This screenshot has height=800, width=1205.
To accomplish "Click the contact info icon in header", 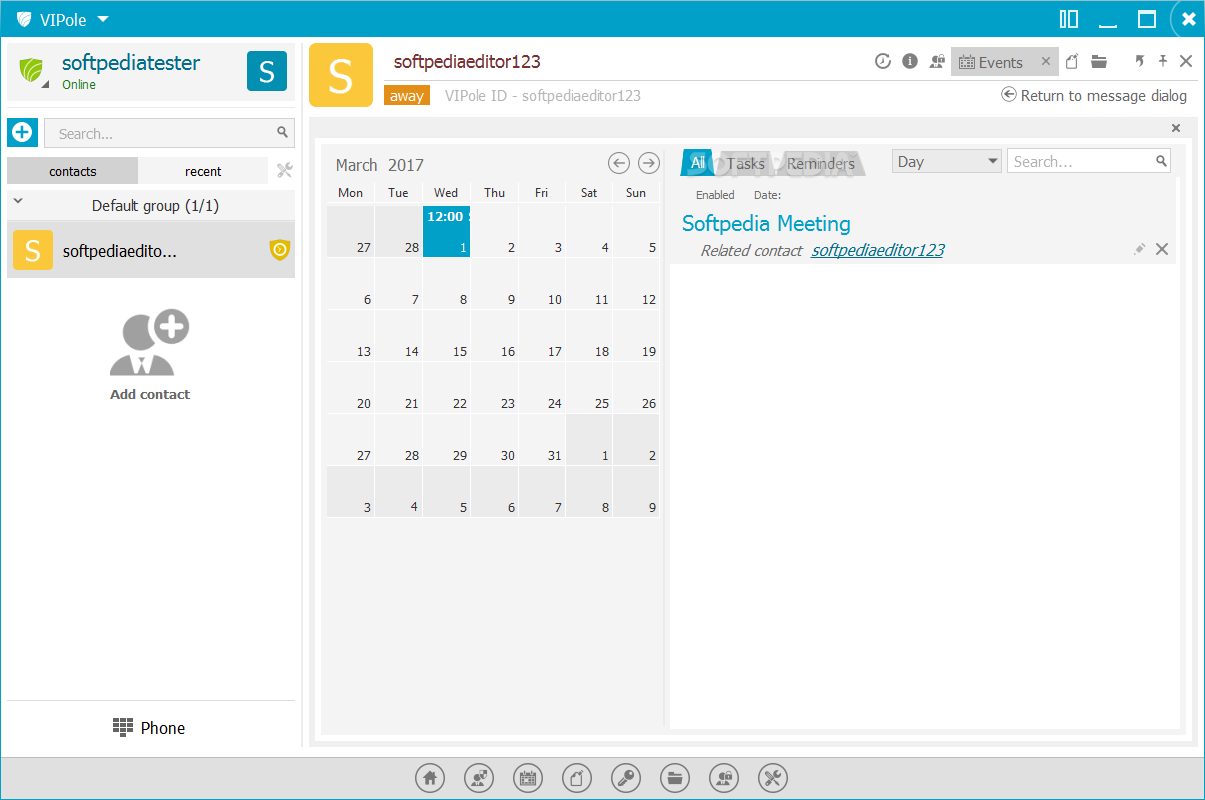I will point(910,61).
